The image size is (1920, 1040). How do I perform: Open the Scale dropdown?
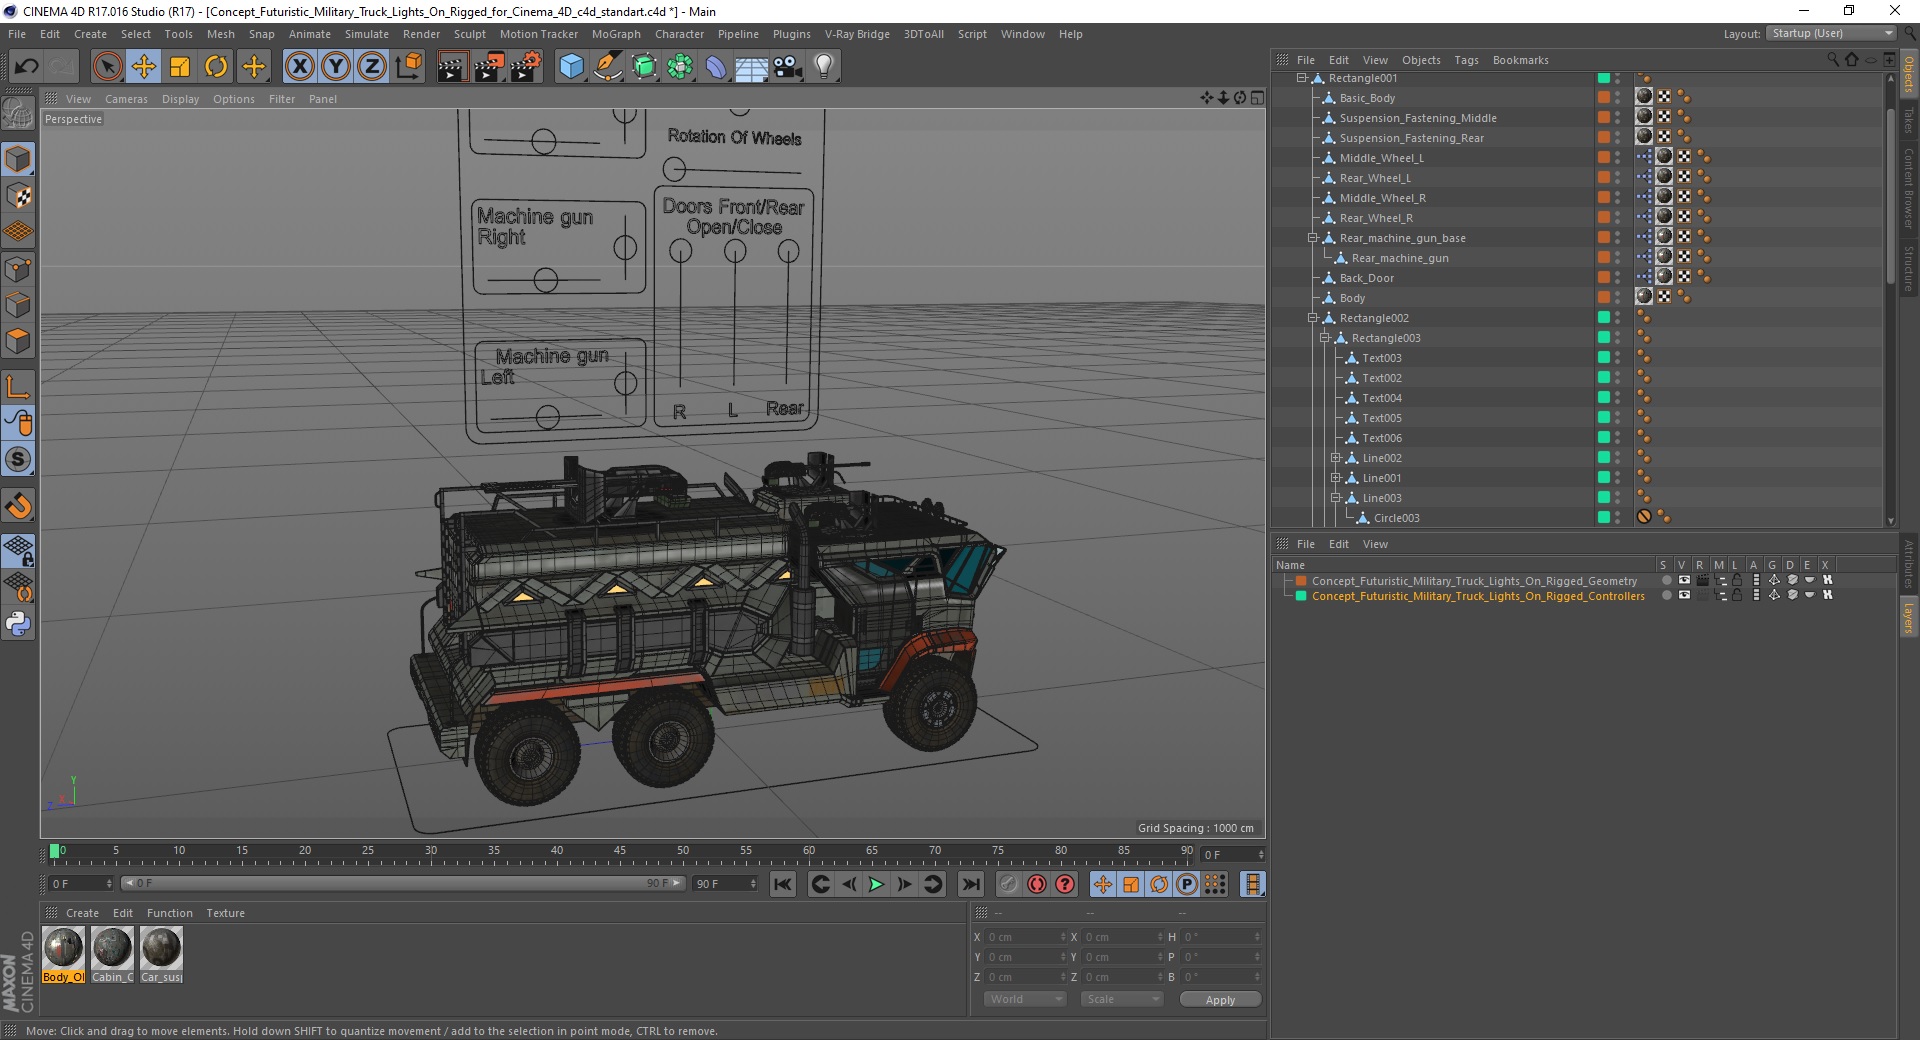click(x=1122, y=999)
